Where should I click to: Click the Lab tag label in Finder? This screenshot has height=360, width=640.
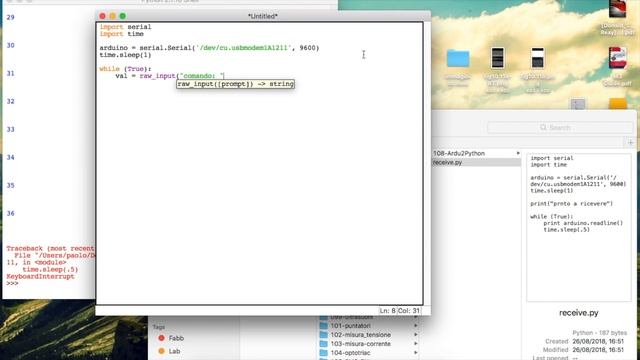[174, 351]
